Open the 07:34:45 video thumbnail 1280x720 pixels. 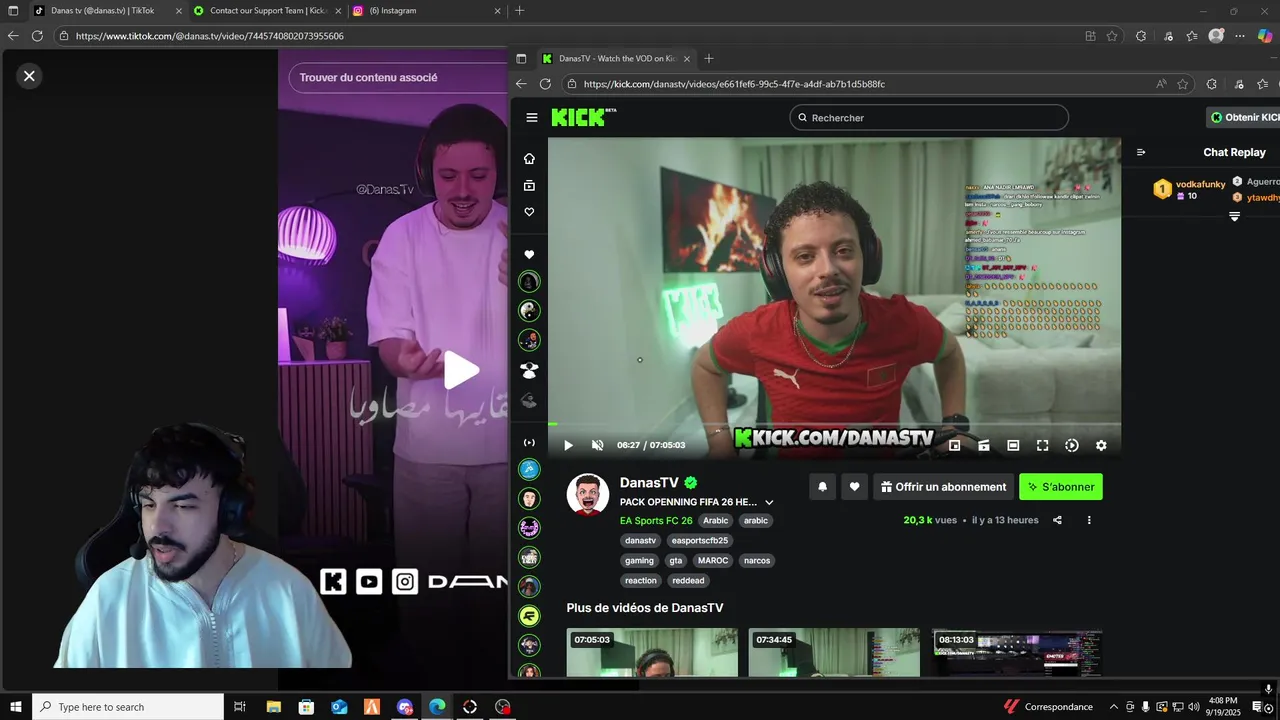[x=834, y=652]
